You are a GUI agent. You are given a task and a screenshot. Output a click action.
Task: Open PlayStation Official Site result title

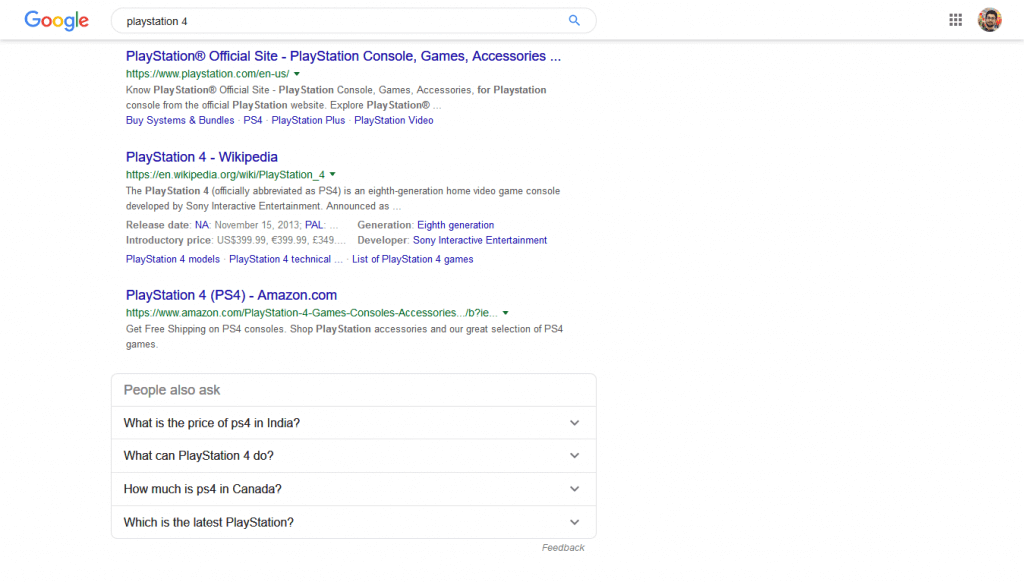pos(344,56)
